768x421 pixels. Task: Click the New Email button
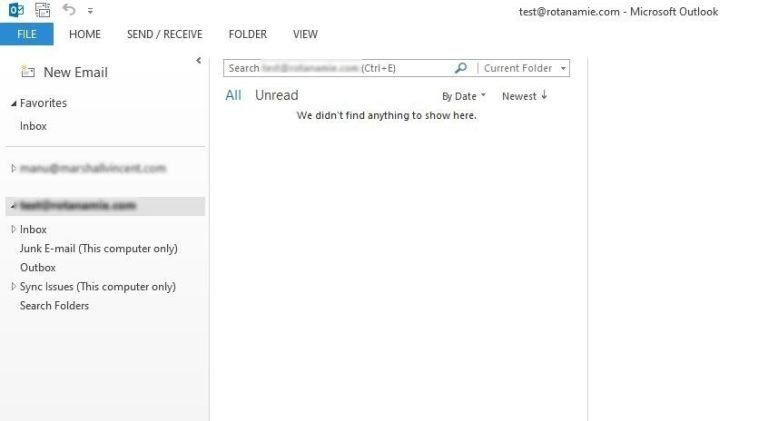pyautogui.click(x=64, y=72)
